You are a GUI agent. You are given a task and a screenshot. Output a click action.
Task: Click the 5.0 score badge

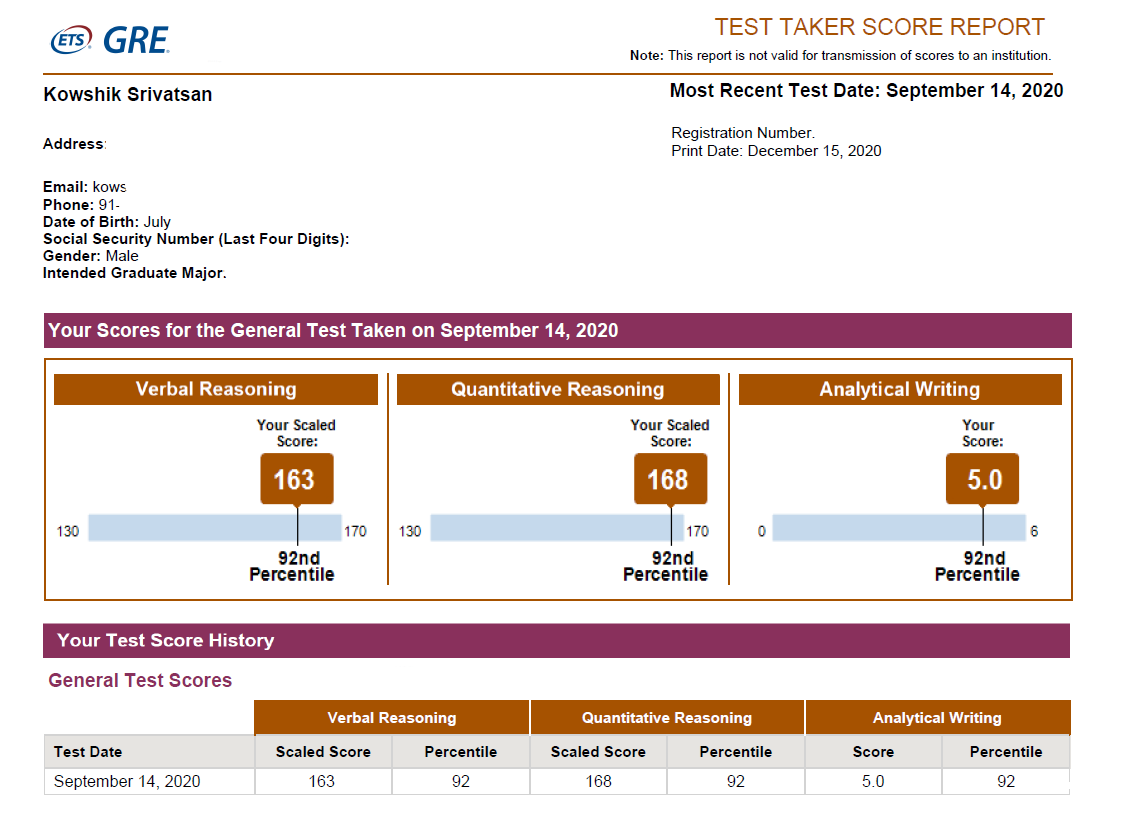pos(982,479)
